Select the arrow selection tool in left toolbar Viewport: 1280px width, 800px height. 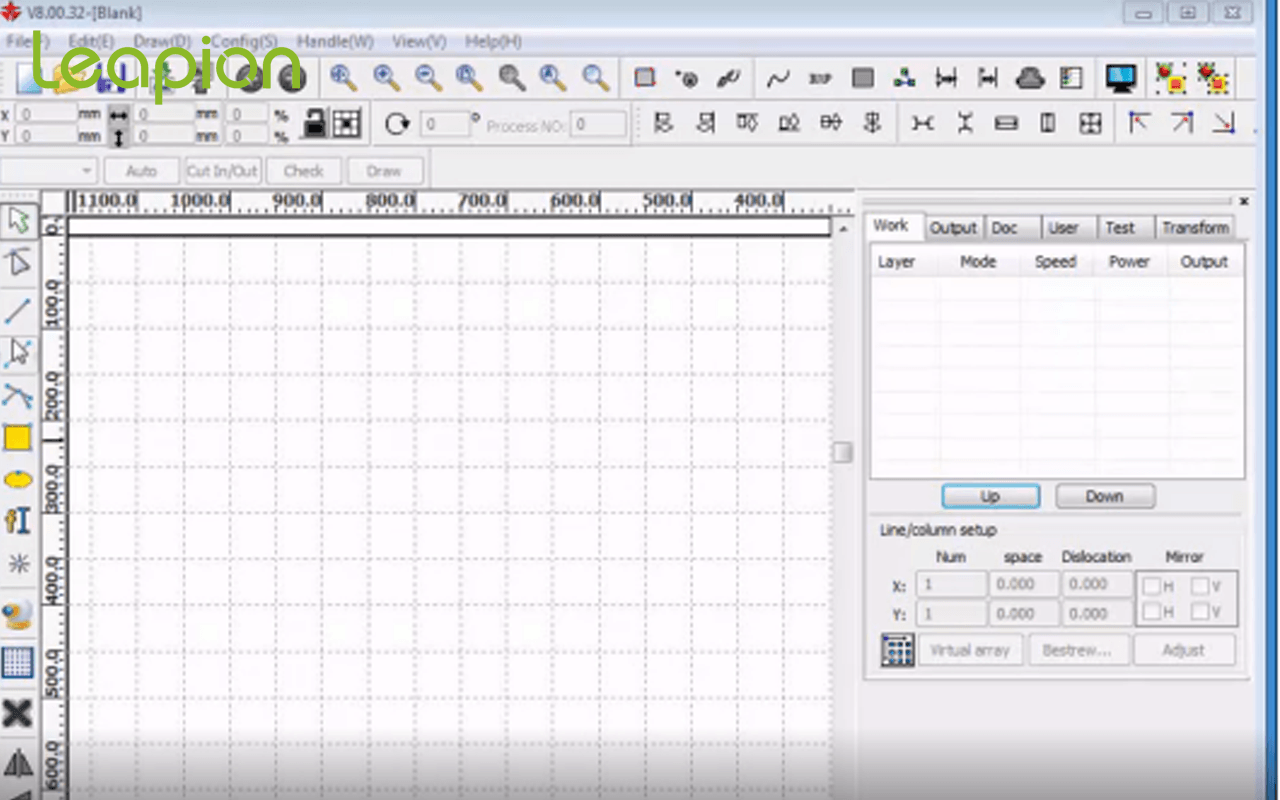(x=18, y=221)
